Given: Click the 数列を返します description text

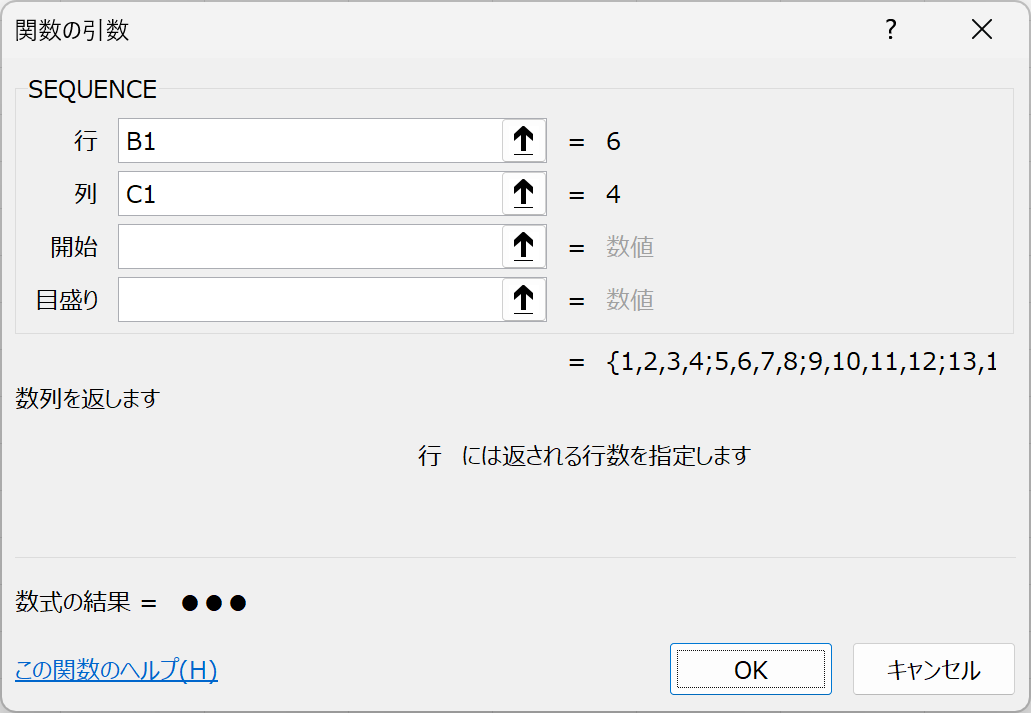Looking at the screenshot, I should 88,399.
